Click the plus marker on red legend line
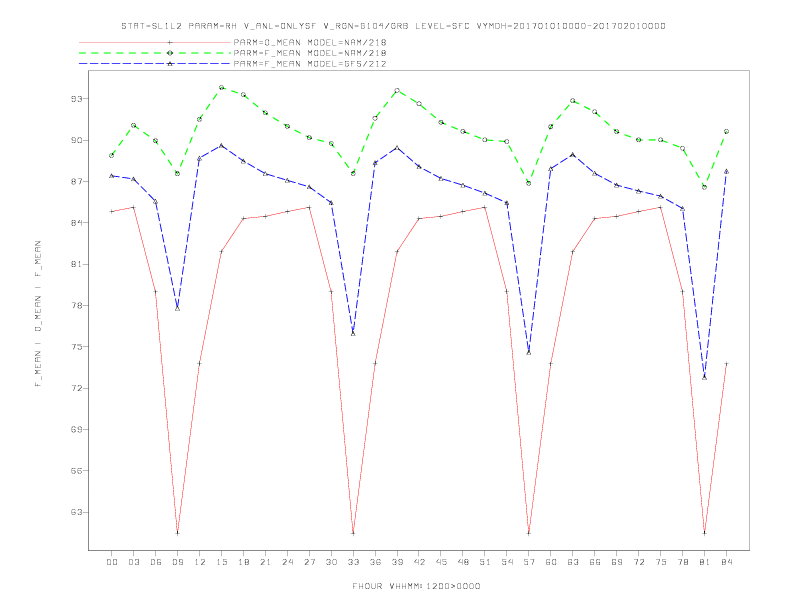 (x=170, y=42)
